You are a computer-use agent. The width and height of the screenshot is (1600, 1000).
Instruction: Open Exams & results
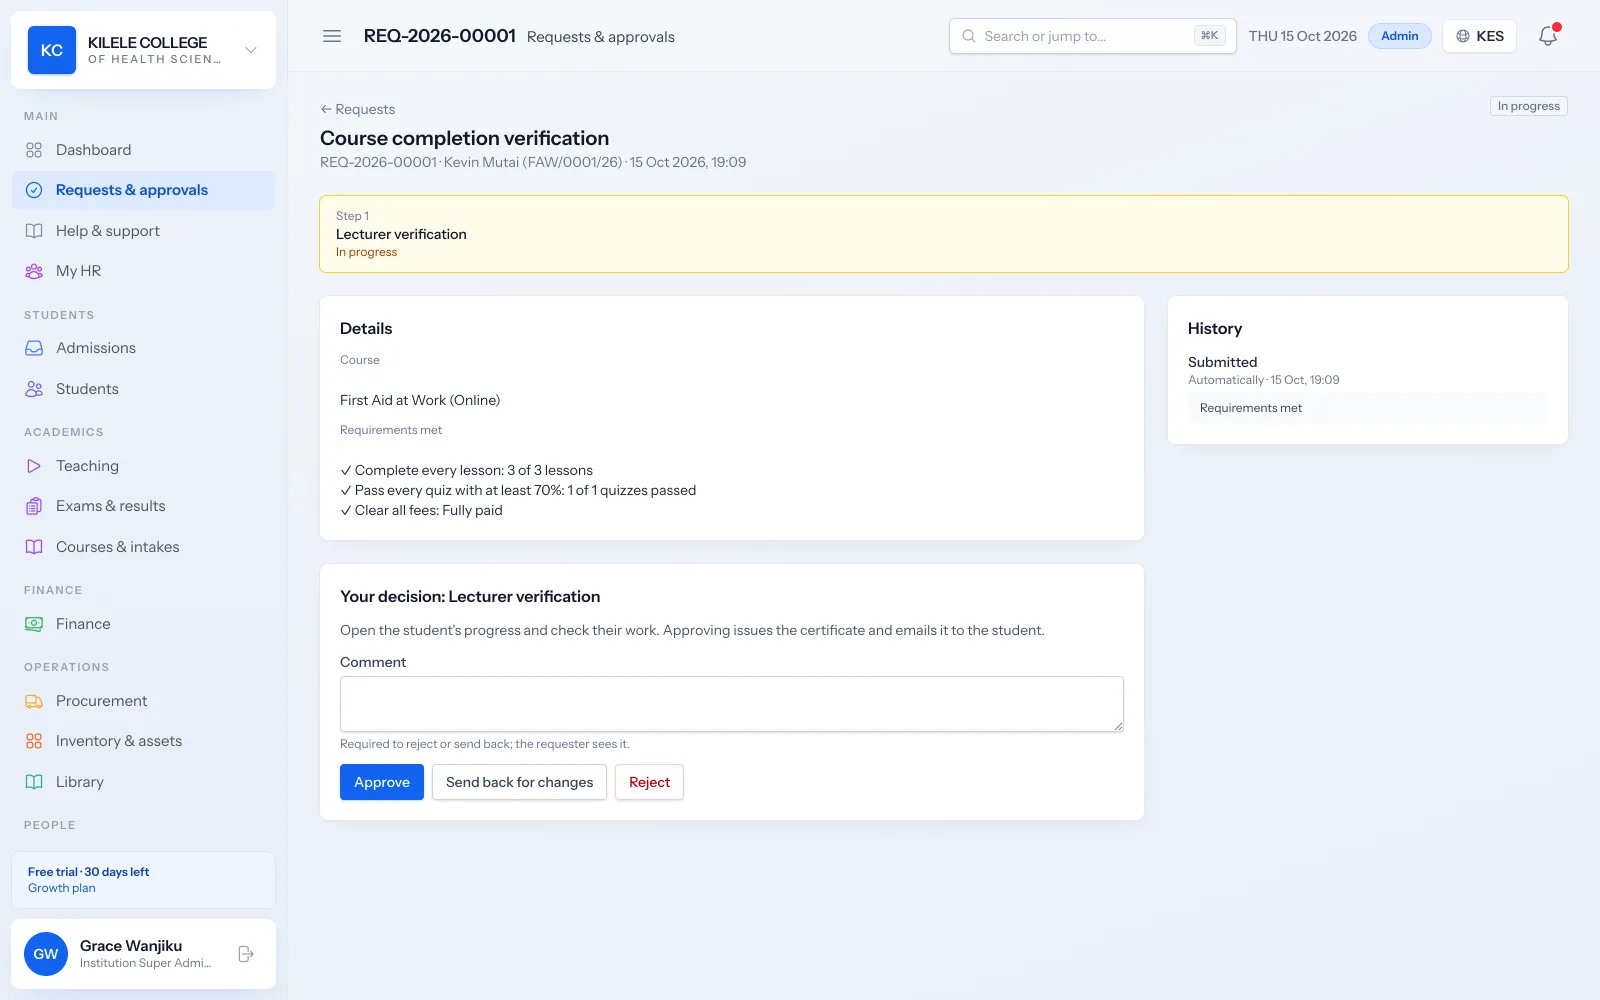pos(143,506)
